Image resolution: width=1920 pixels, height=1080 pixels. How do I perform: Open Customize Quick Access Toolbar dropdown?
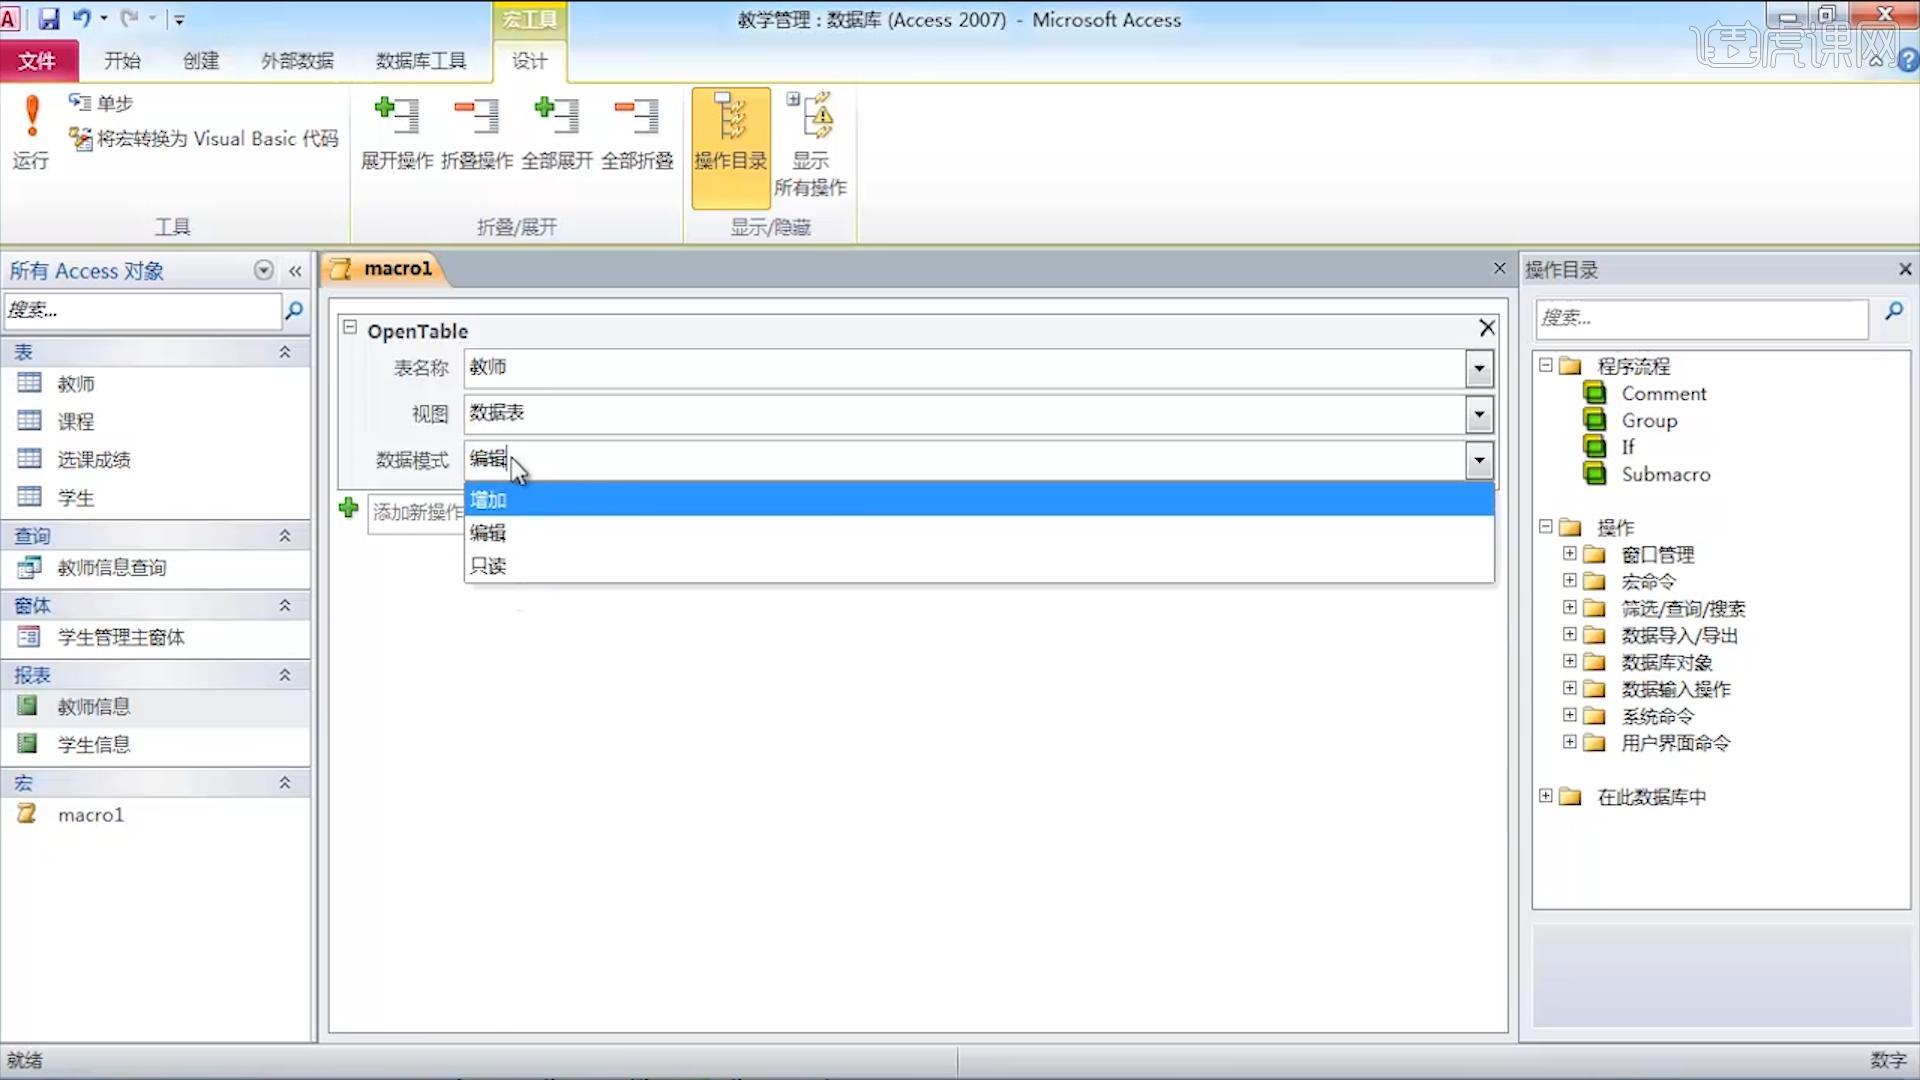(179, 19)
